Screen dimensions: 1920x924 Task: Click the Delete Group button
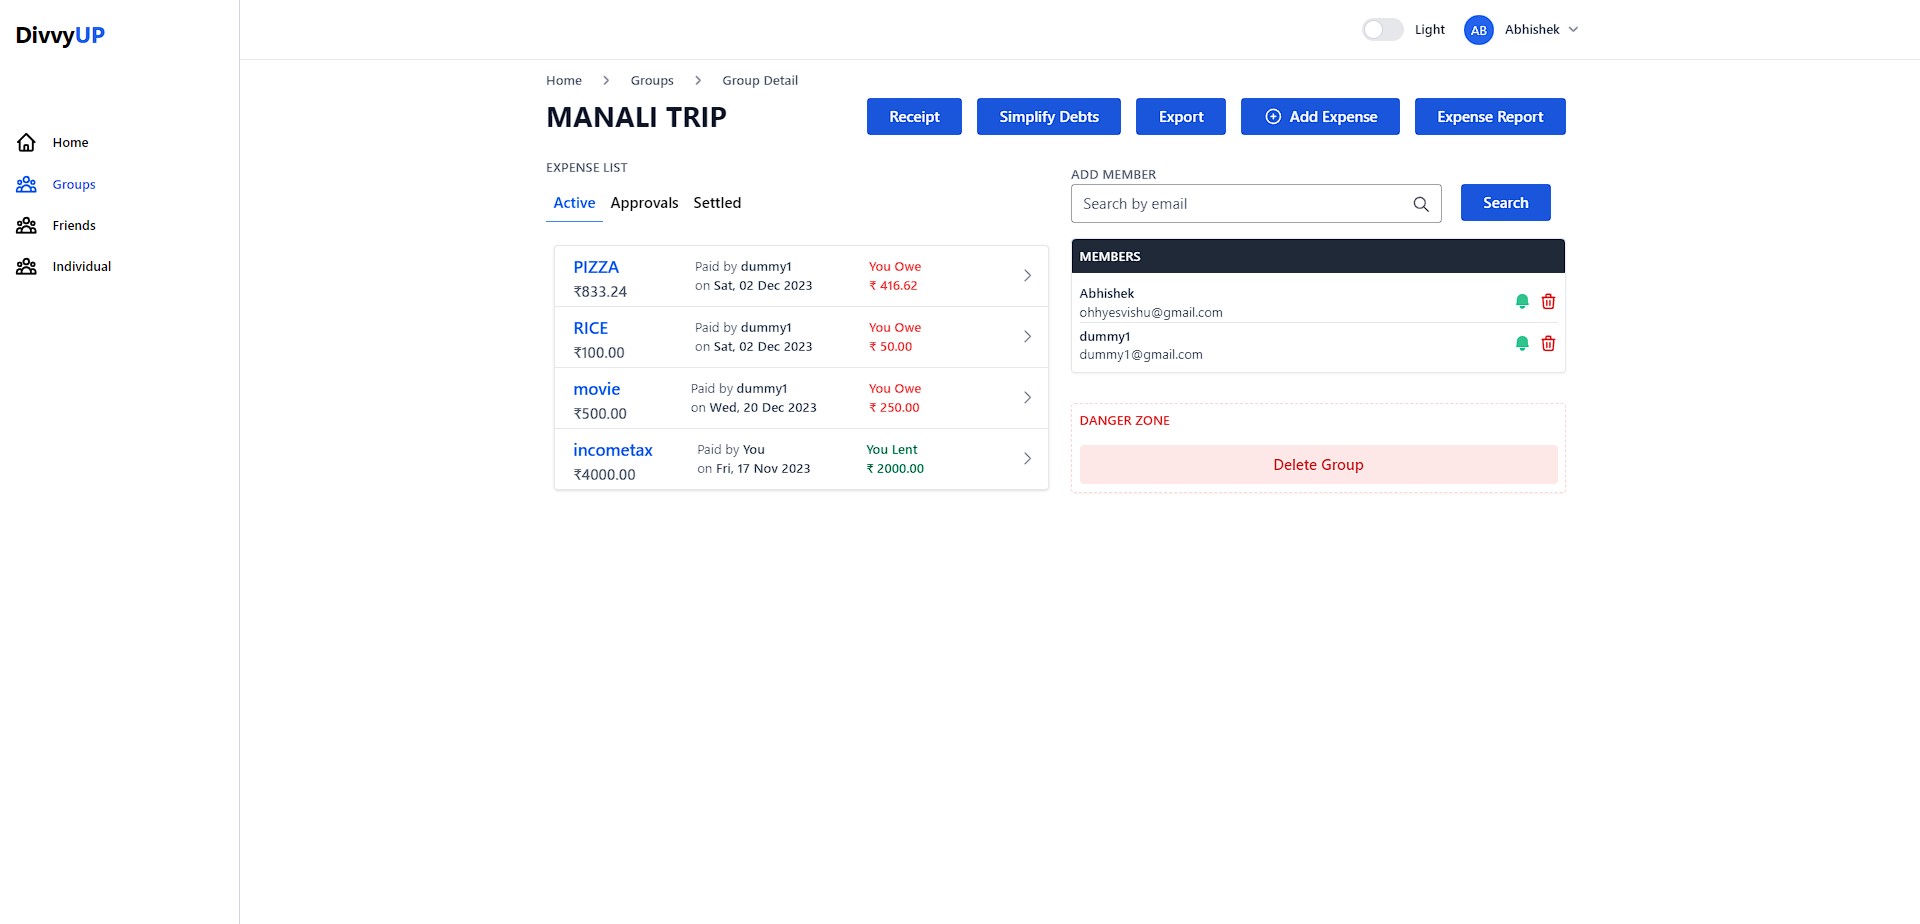(x=1318, y=465)
